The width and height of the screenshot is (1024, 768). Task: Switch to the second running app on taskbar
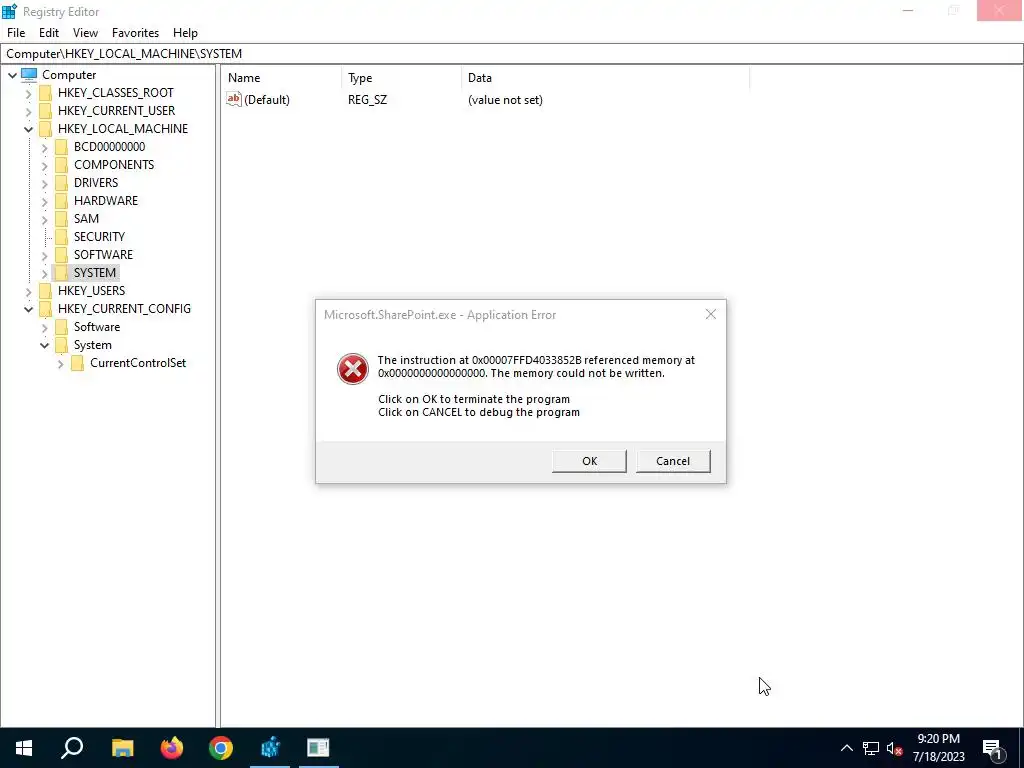(319, 748)
